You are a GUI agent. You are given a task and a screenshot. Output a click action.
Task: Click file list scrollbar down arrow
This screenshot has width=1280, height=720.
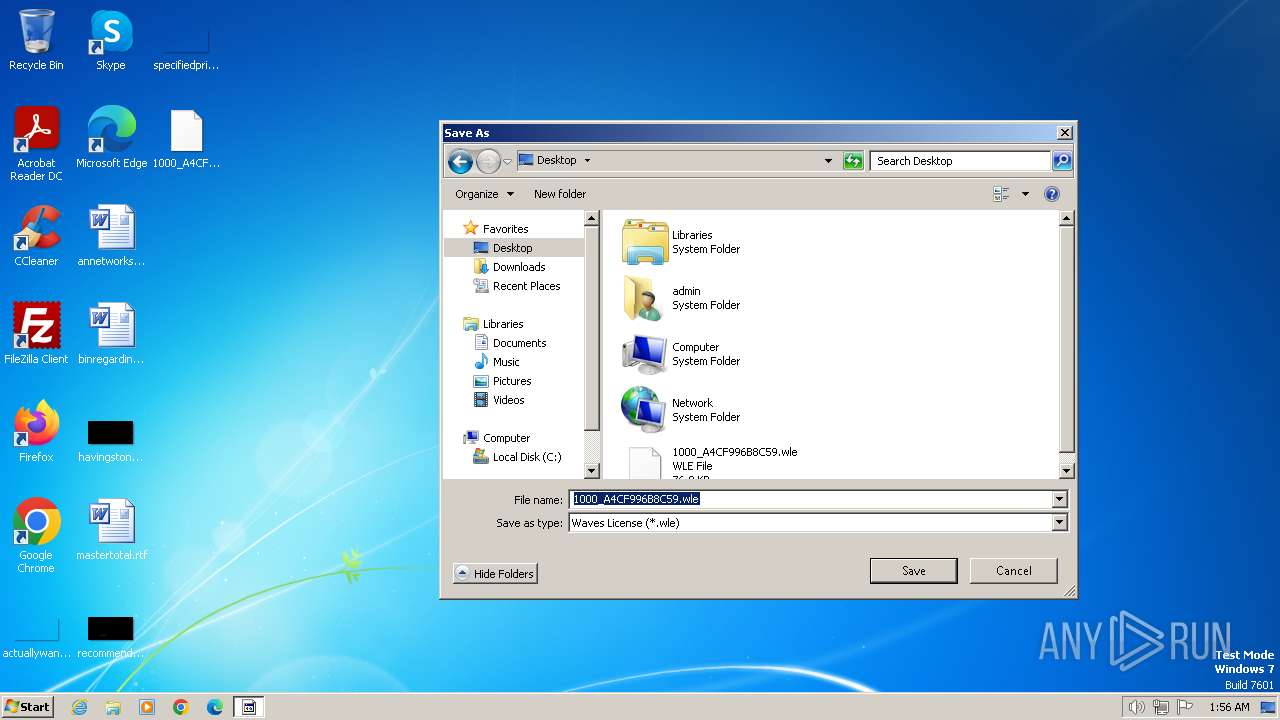[x=1066, y=470]
